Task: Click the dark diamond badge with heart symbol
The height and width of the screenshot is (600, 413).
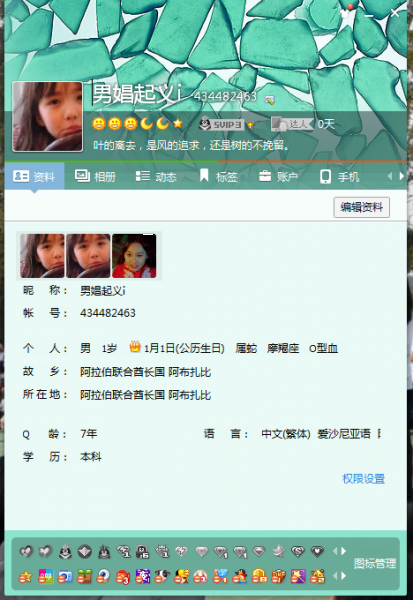Action: click(x=317, y=551)
